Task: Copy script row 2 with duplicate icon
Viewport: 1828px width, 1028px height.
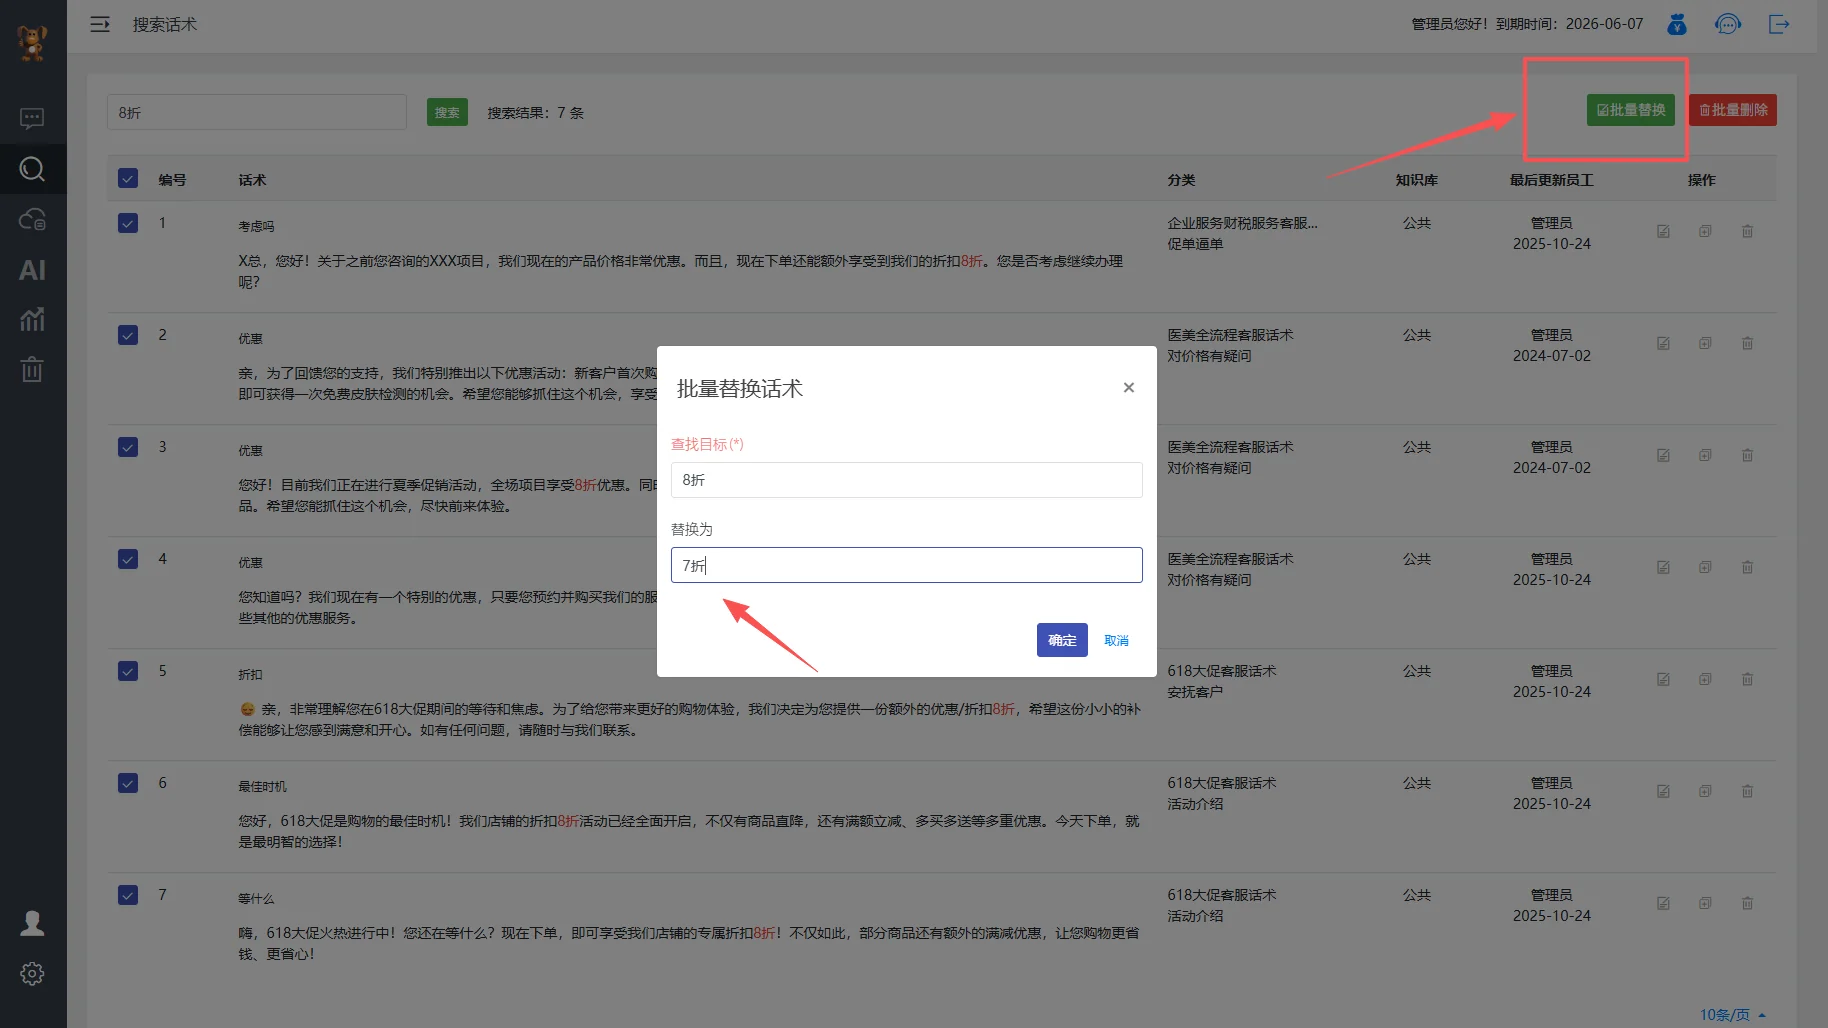Action: click(x=1705, y=343)
